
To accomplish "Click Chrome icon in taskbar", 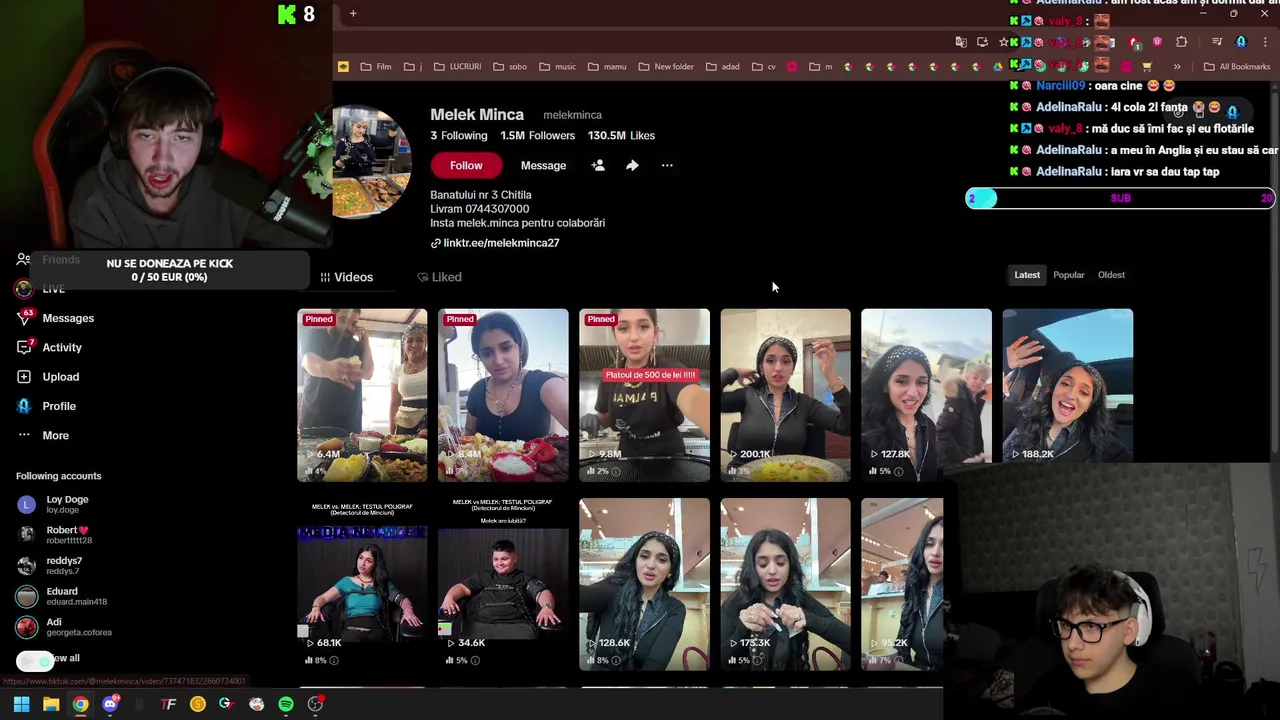I will [x=80, y=704].
